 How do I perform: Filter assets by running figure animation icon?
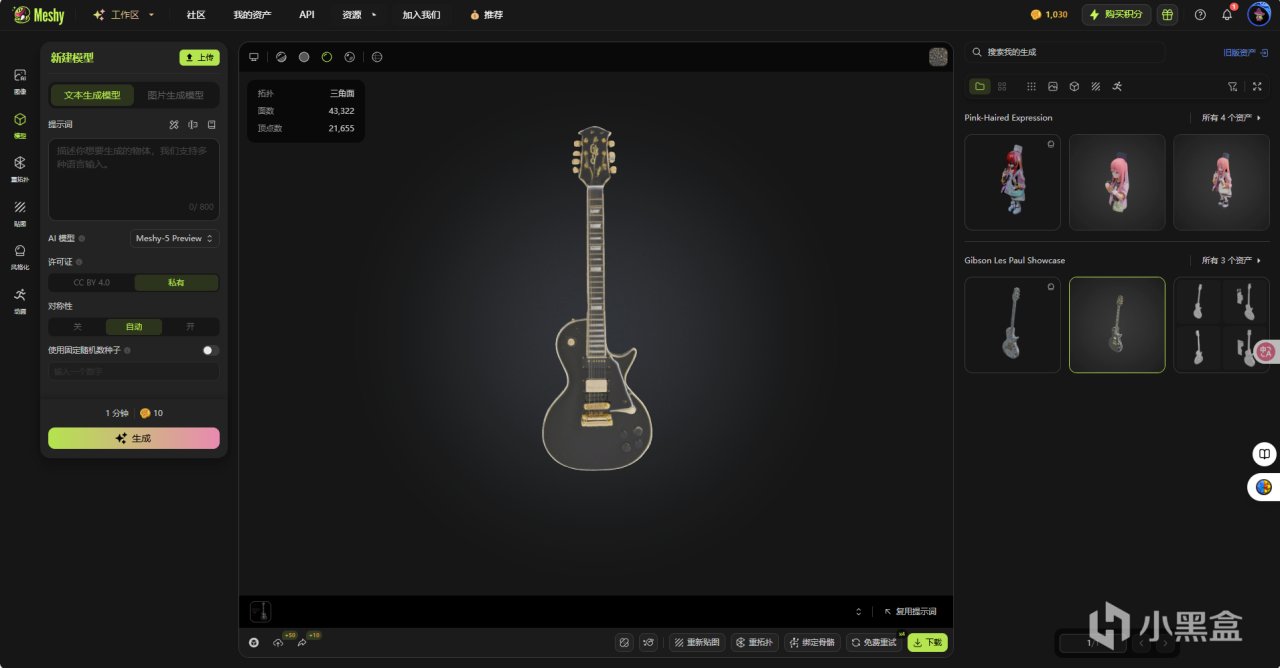(x=1117, y=87)
